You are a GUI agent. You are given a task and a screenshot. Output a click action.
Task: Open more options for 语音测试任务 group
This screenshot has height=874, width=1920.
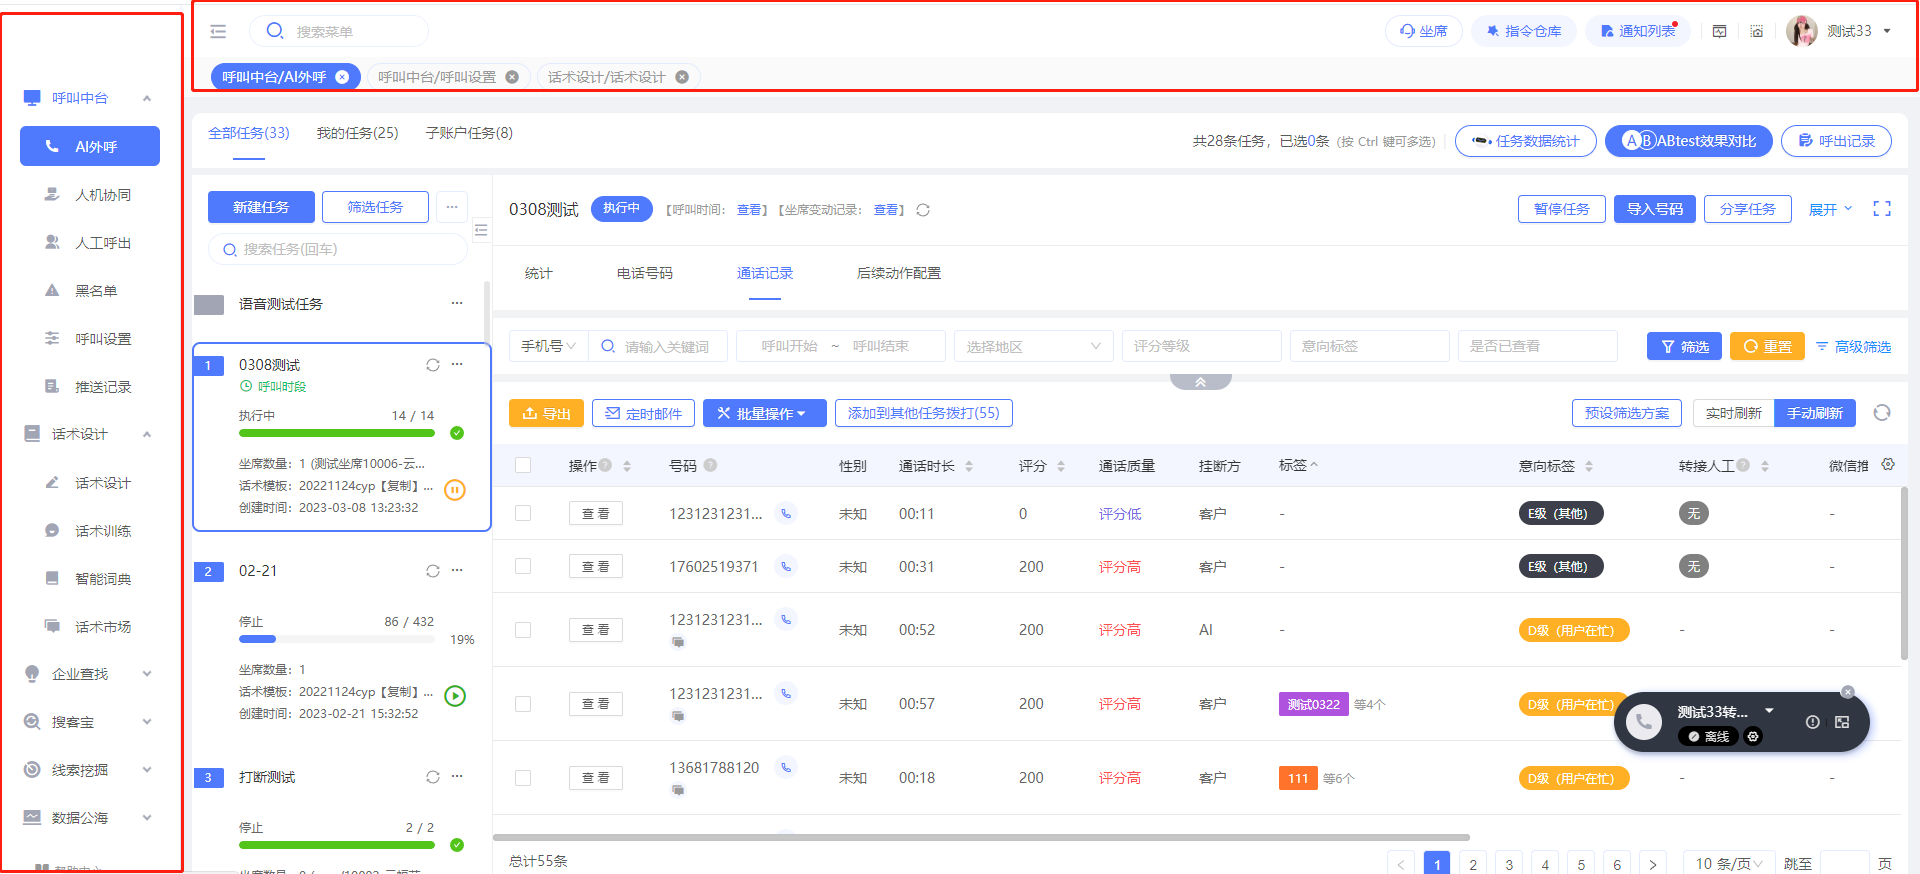click(457, 303)
